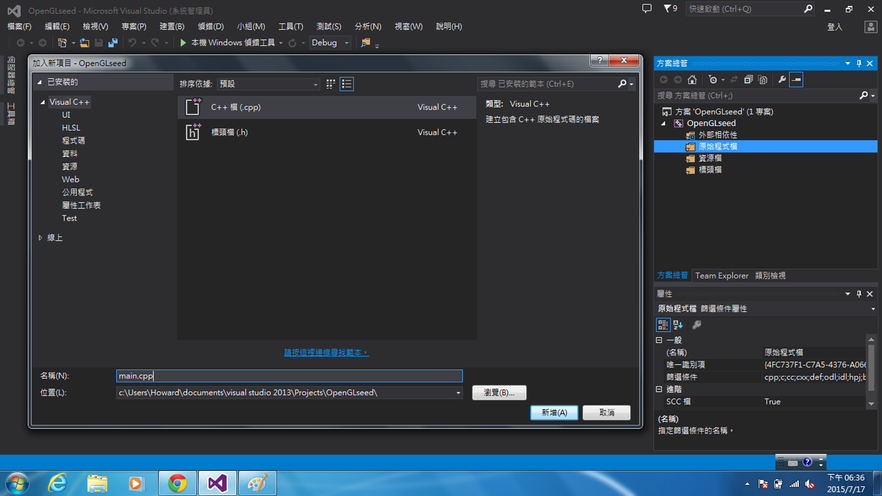Open the 位置 location path dropdown
Viewport: 882px width, 496px height.
pos(458,393)
